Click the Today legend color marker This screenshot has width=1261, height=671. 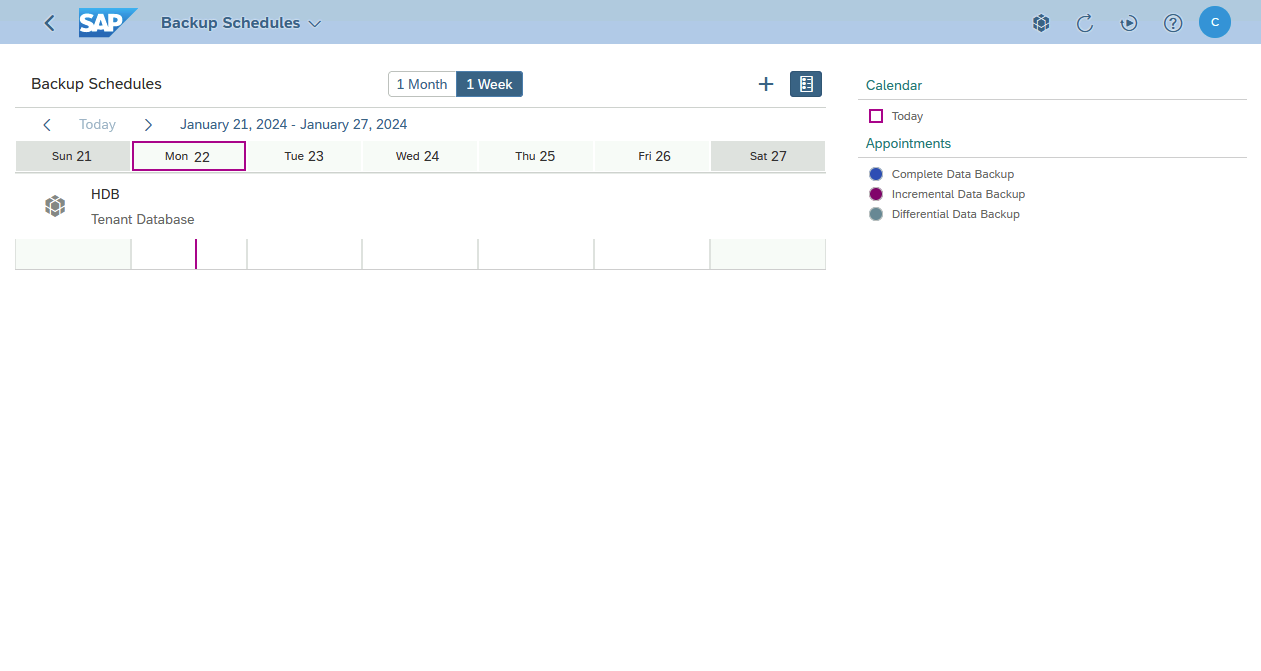pos(875,116)
